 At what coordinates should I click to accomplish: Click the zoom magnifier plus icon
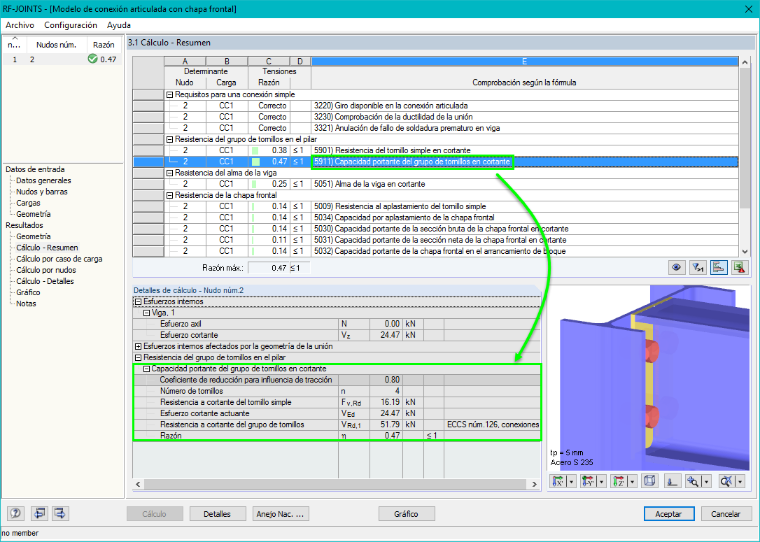point(694,481)
